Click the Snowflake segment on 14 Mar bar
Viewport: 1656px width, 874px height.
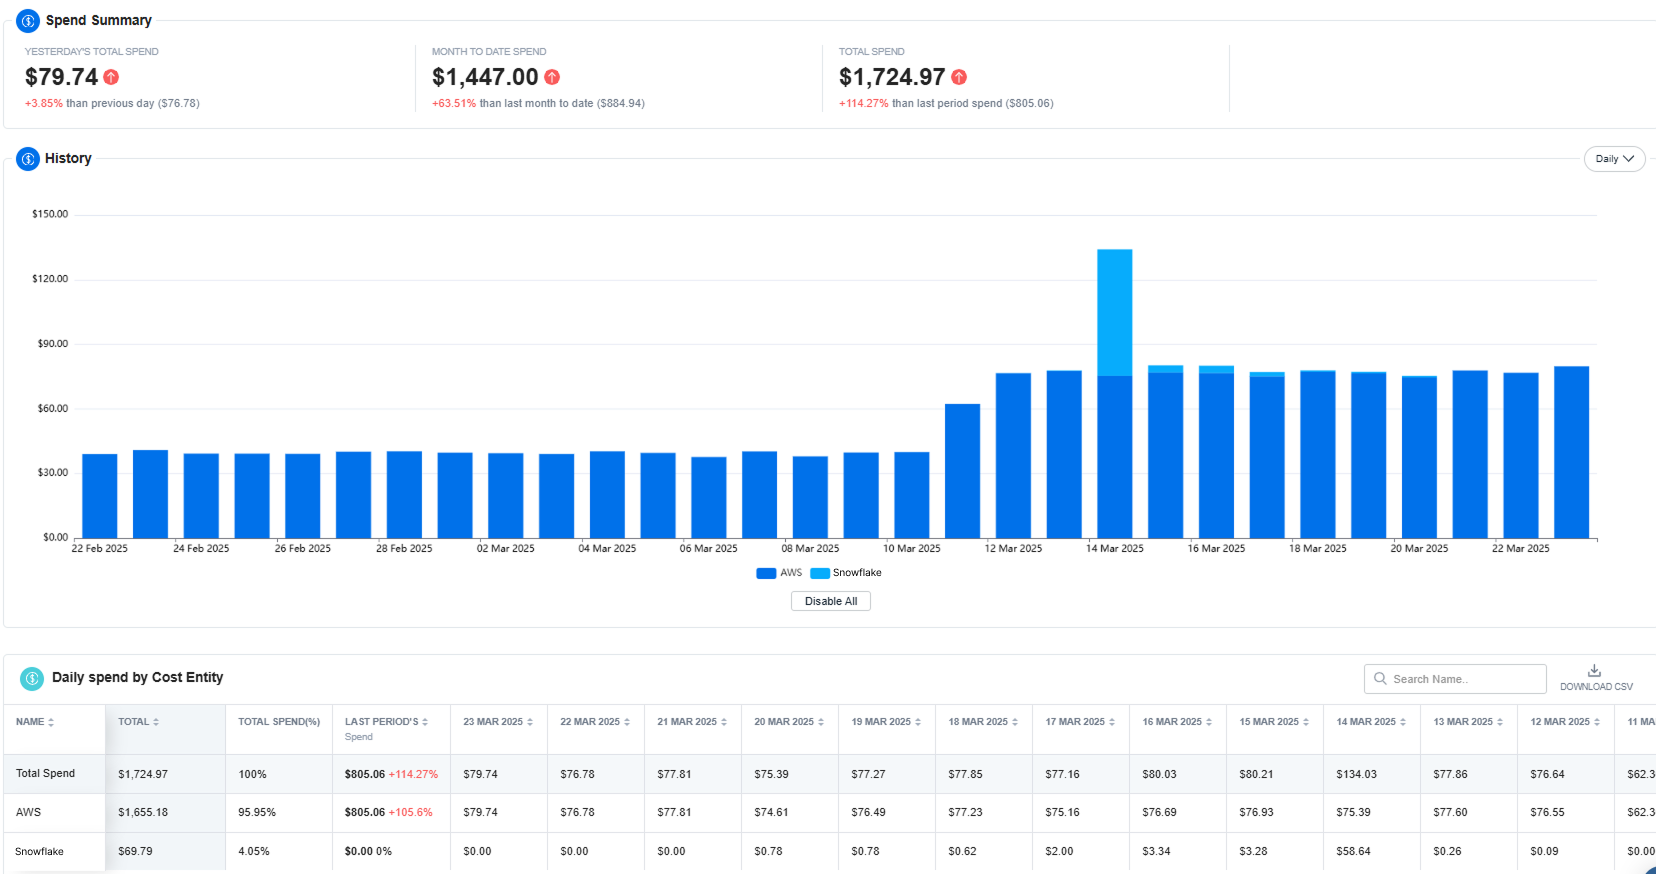[x=1115, y=312]
